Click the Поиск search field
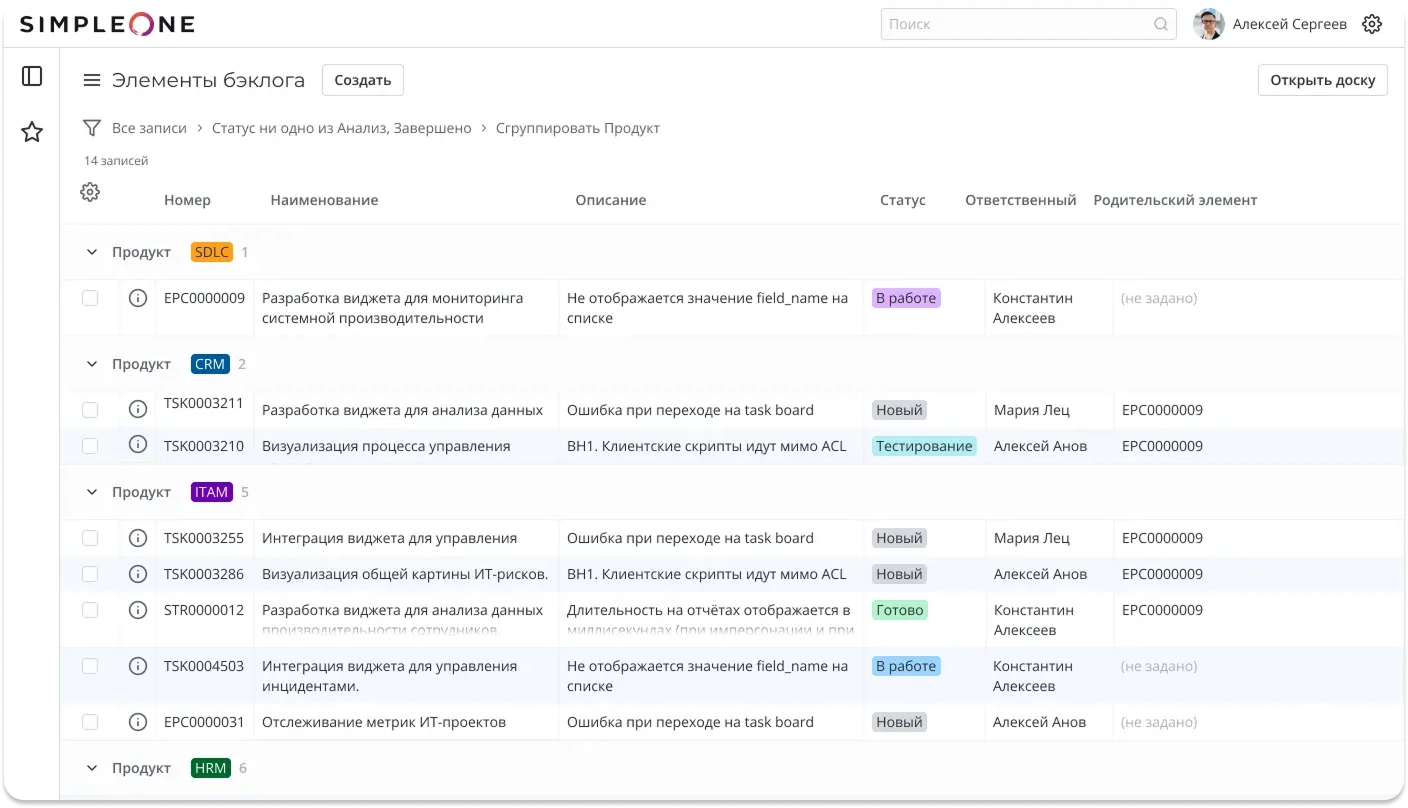1408x808 pixels. click(x=1015, y=24)
